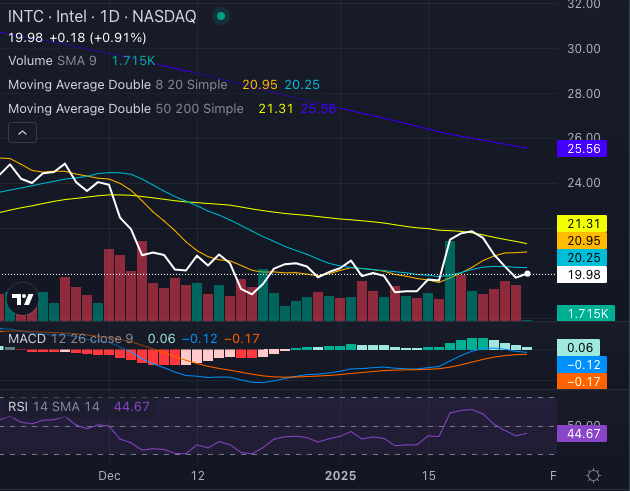Image resolution: width=630 pixels, height=491 pixels.
Task: Click the orange 20.95 price tag
Action: 579,241
